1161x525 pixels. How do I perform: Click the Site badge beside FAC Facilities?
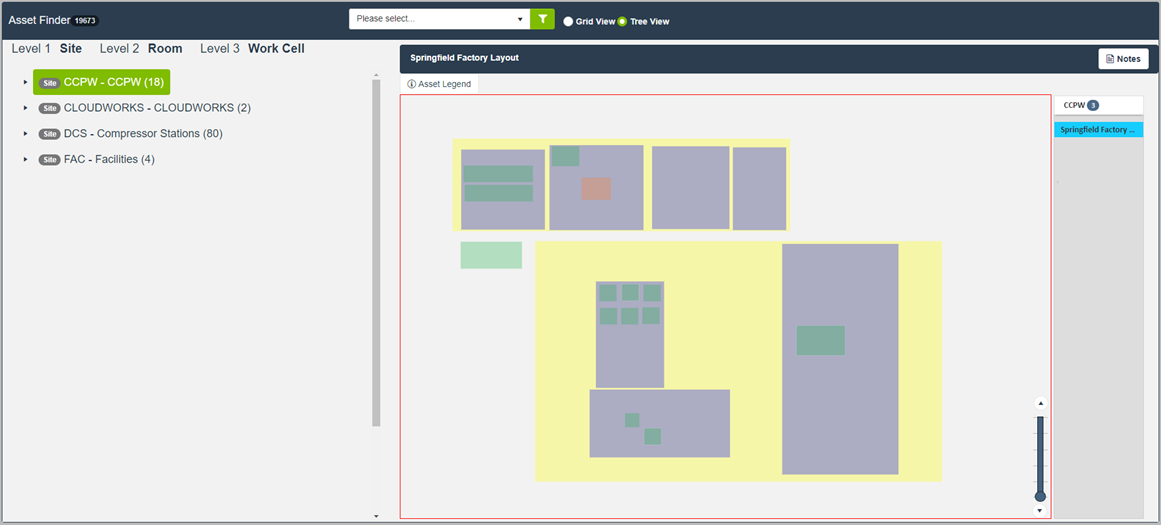point(49,160)
